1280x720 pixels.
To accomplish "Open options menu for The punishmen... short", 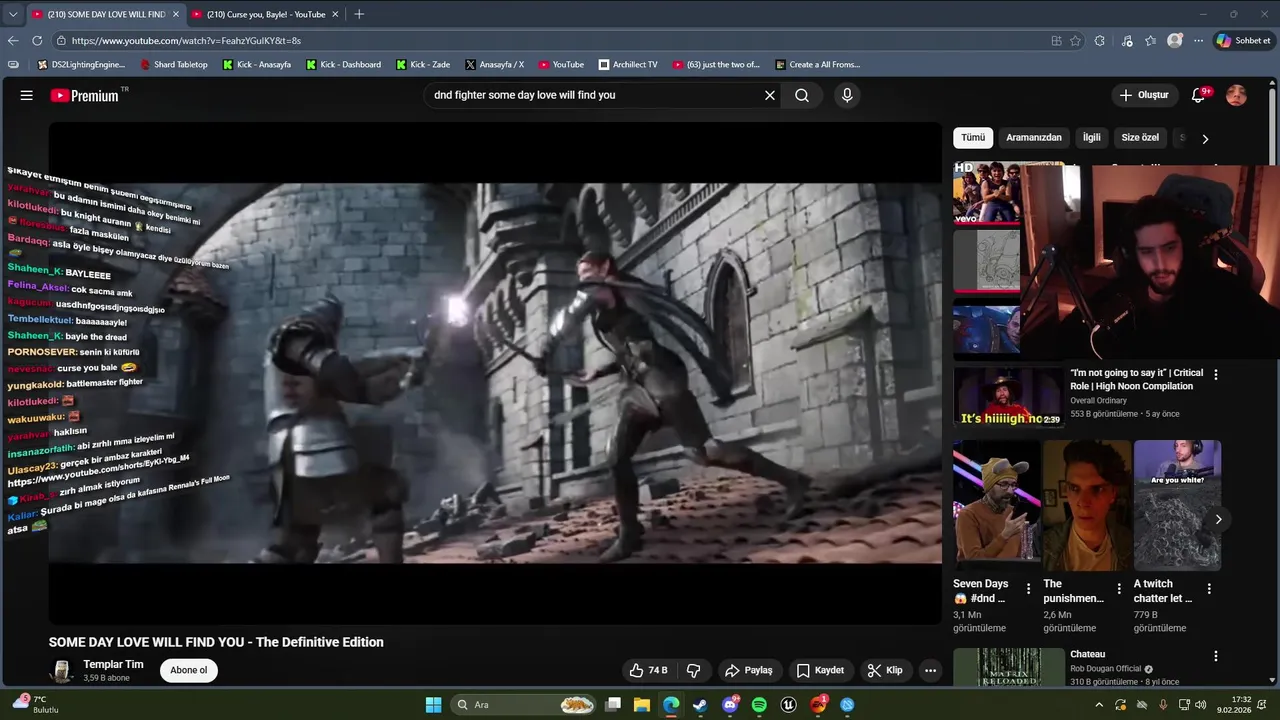I will pos(1119,589).
